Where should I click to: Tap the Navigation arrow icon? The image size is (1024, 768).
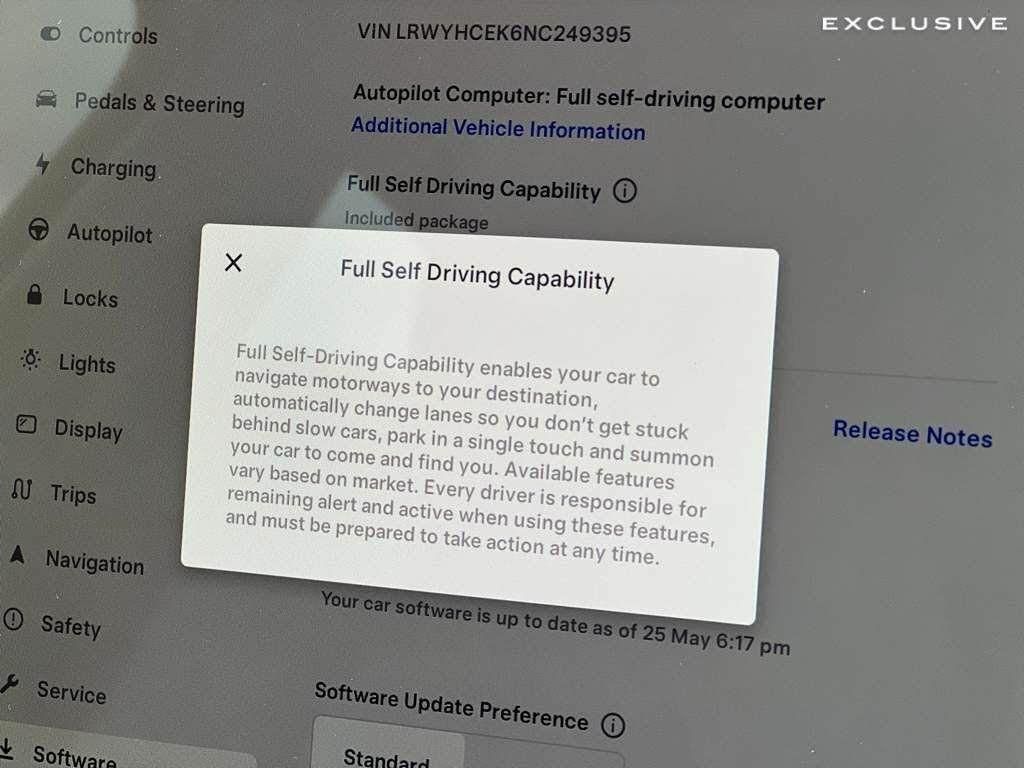tap(18, 555)
